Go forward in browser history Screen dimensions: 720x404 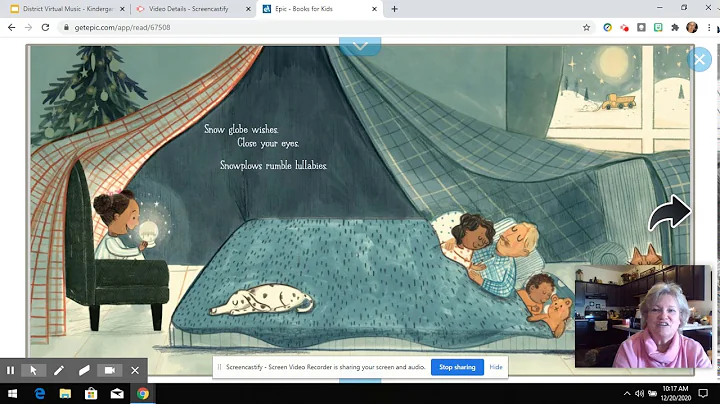tap(28, 28)
